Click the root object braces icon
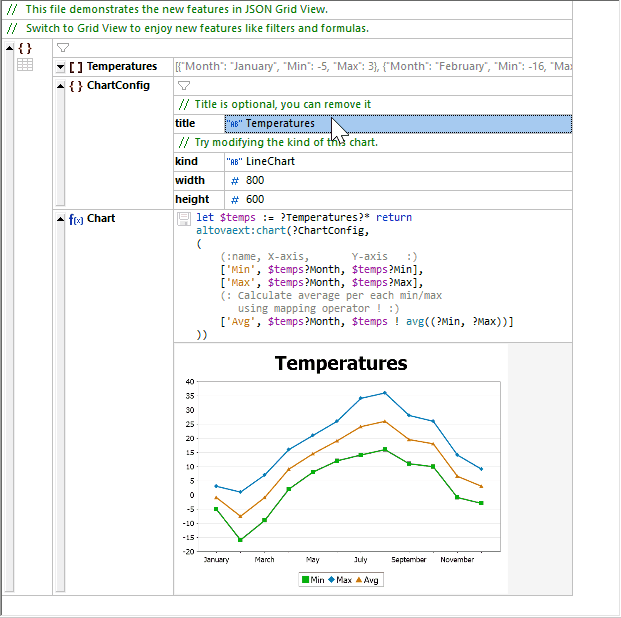This screenshot has height=618, width=621. (25, 48)
